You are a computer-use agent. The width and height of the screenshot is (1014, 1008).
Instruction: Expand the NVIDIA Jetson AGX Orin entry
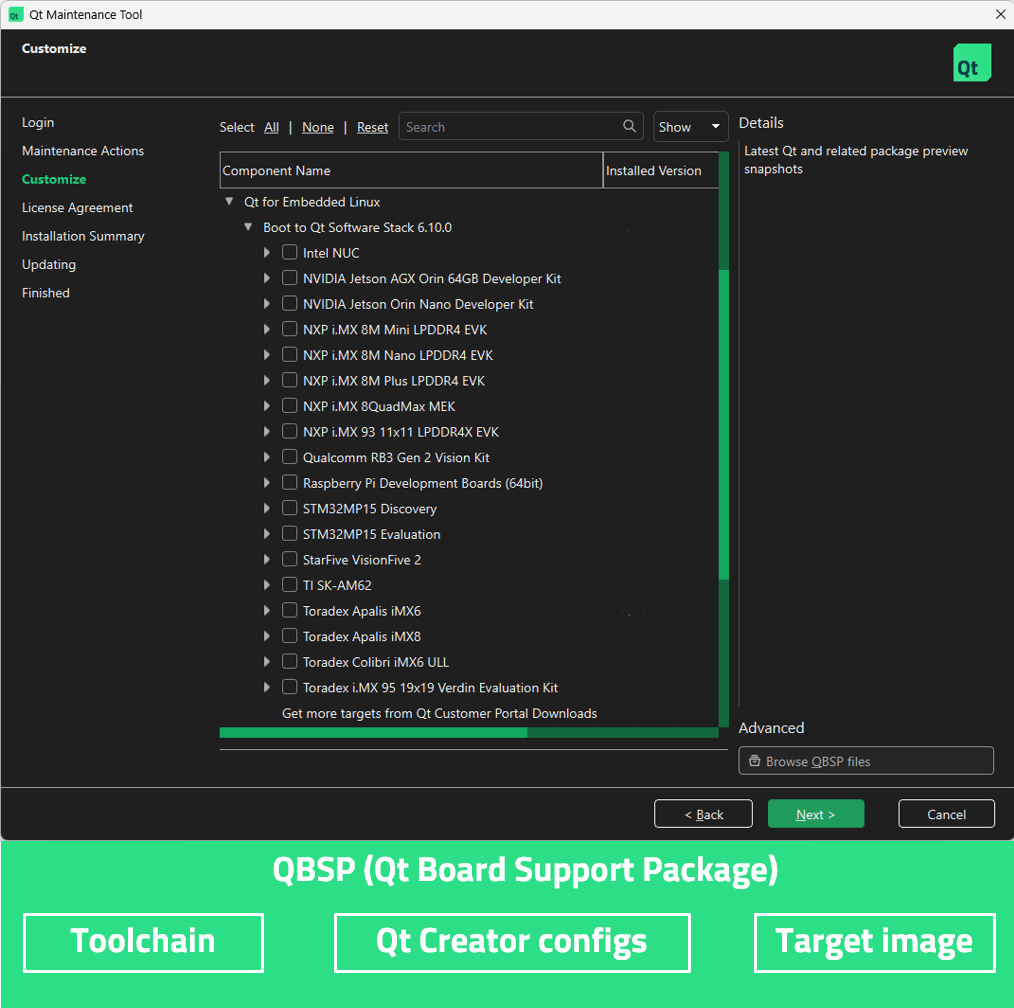click(x=266, y=278)
